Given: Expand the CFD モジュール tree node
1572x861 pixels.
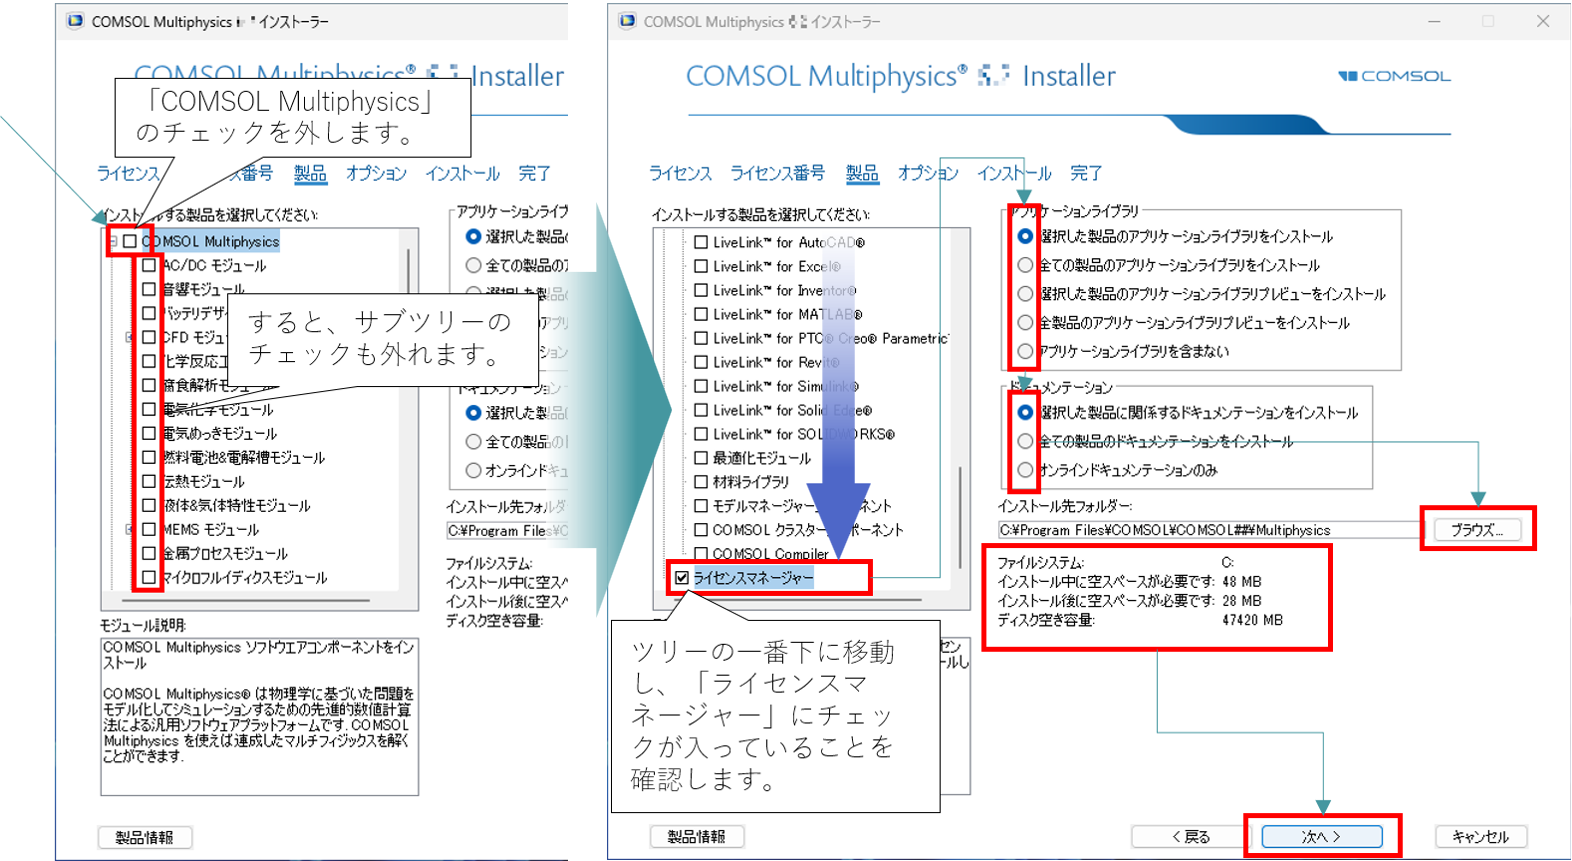Looking at the screenshot, I should click(x=130, y=338).
